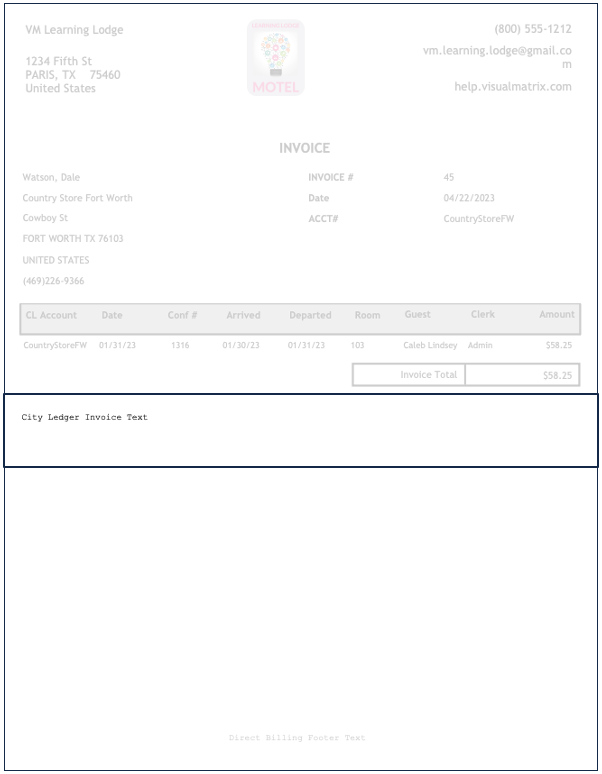
Task: Click the VM Learning Lodge header name
Action: [x=74, y=29]
